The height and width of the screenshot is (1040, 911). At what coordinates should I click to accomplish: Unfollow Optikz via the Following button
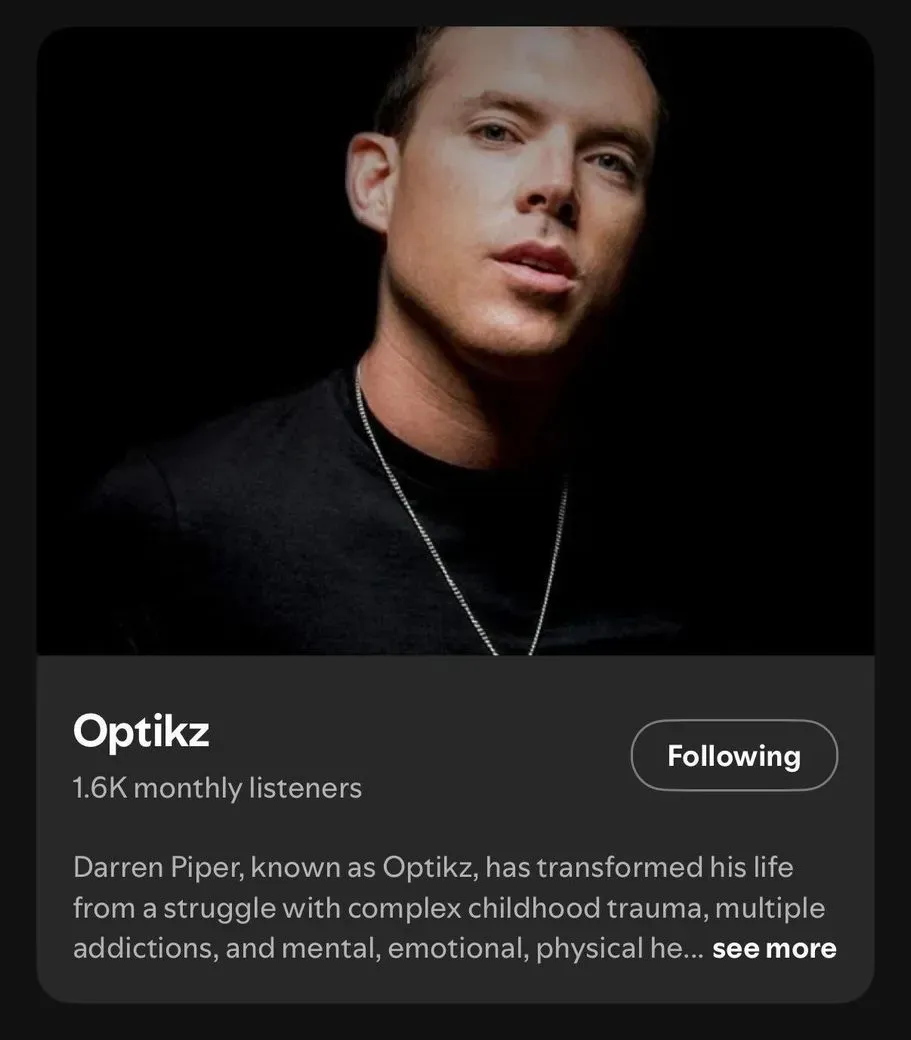(734, 756)
